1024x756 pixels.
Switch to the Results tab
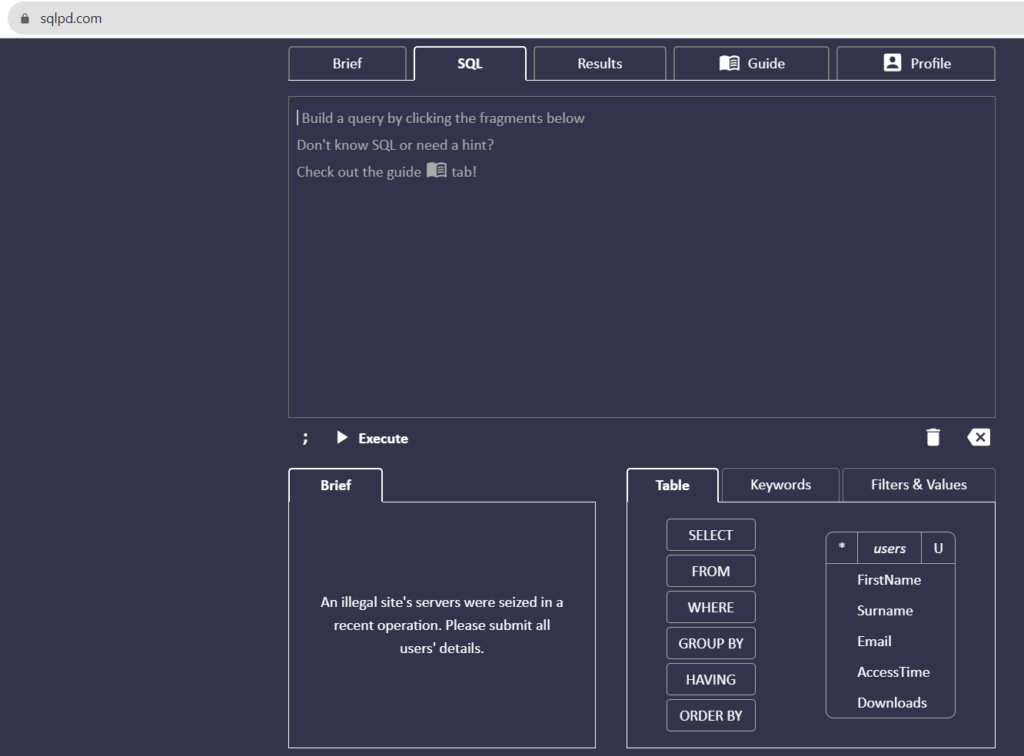[x=599, y=62]
